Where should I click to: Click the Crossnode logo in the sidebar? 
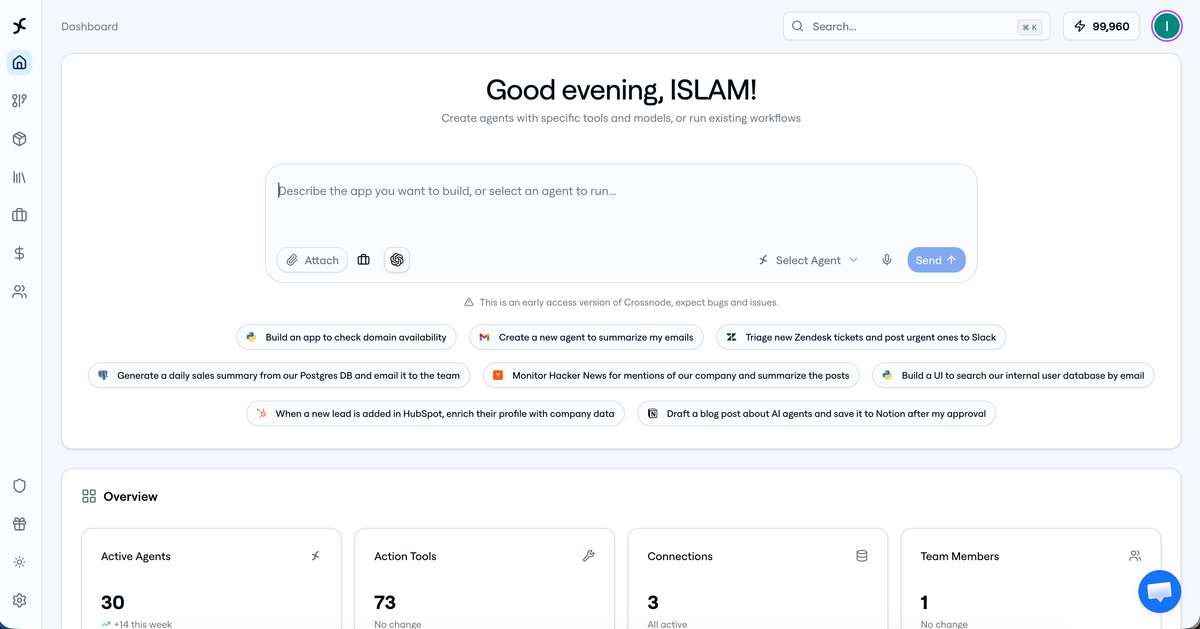(x=19, y=26)
